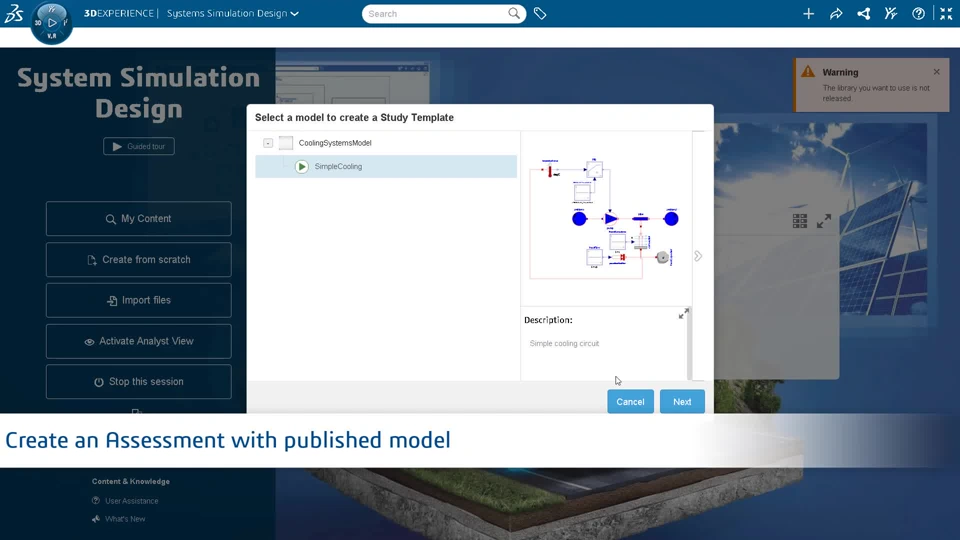Start the Guided tour
The image size is (960, 540).
coord(139,146)
